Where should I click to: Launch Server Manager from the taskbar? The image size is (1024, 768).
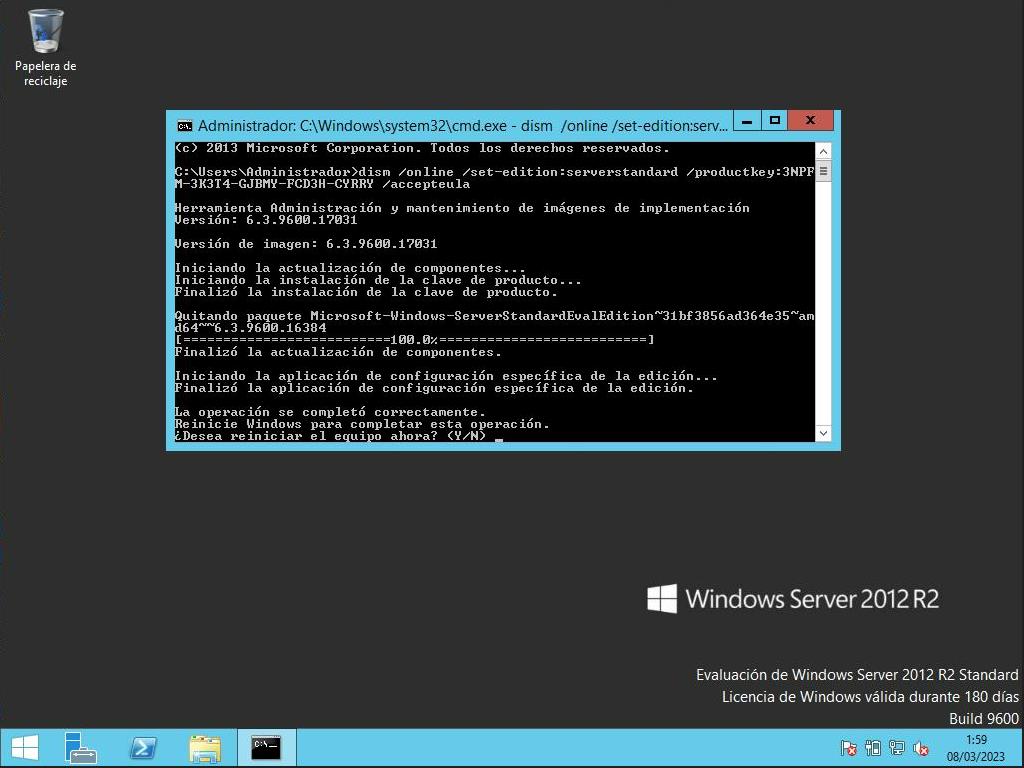pyautogui.click(x=80, y=748)
